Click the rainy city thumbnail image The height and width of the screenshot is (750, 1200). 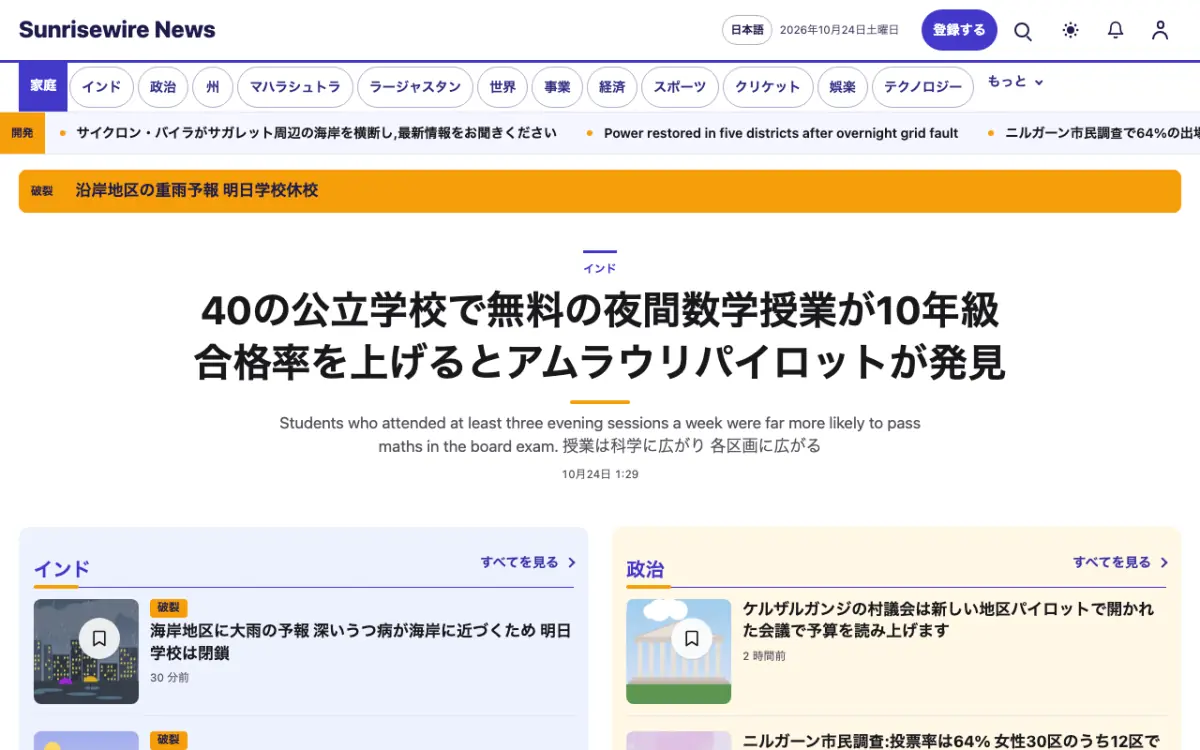[86, 651]
